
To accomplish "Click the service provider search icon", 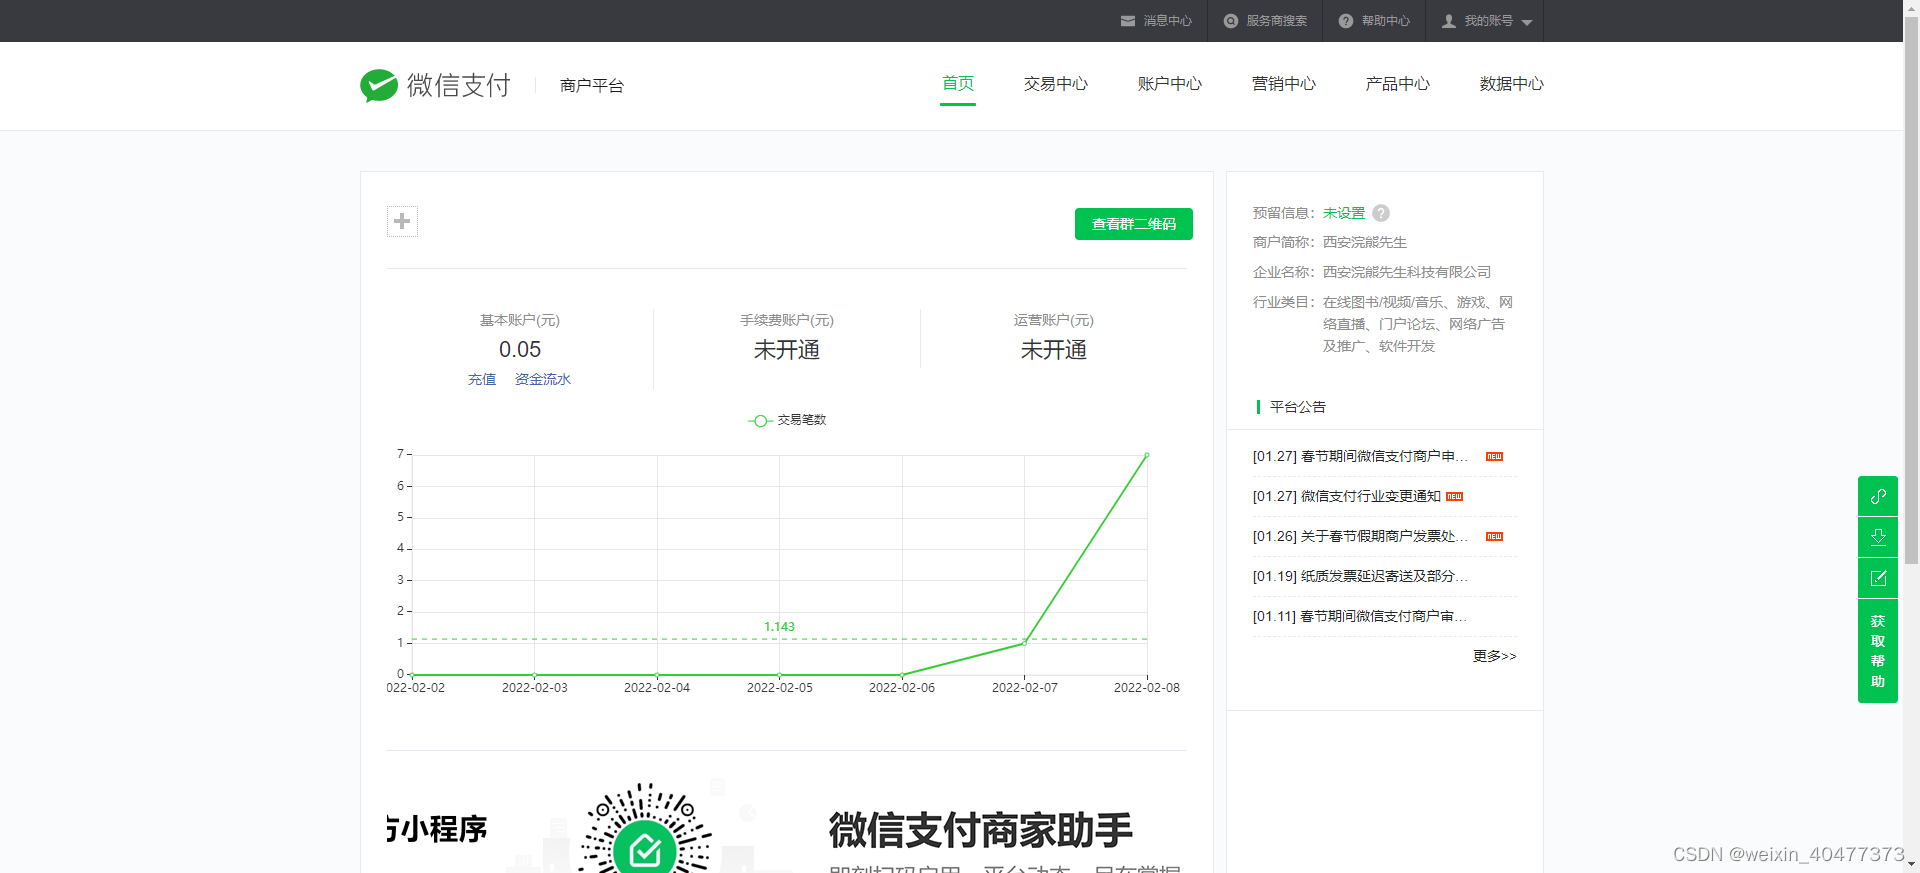I will (1231, 21).
